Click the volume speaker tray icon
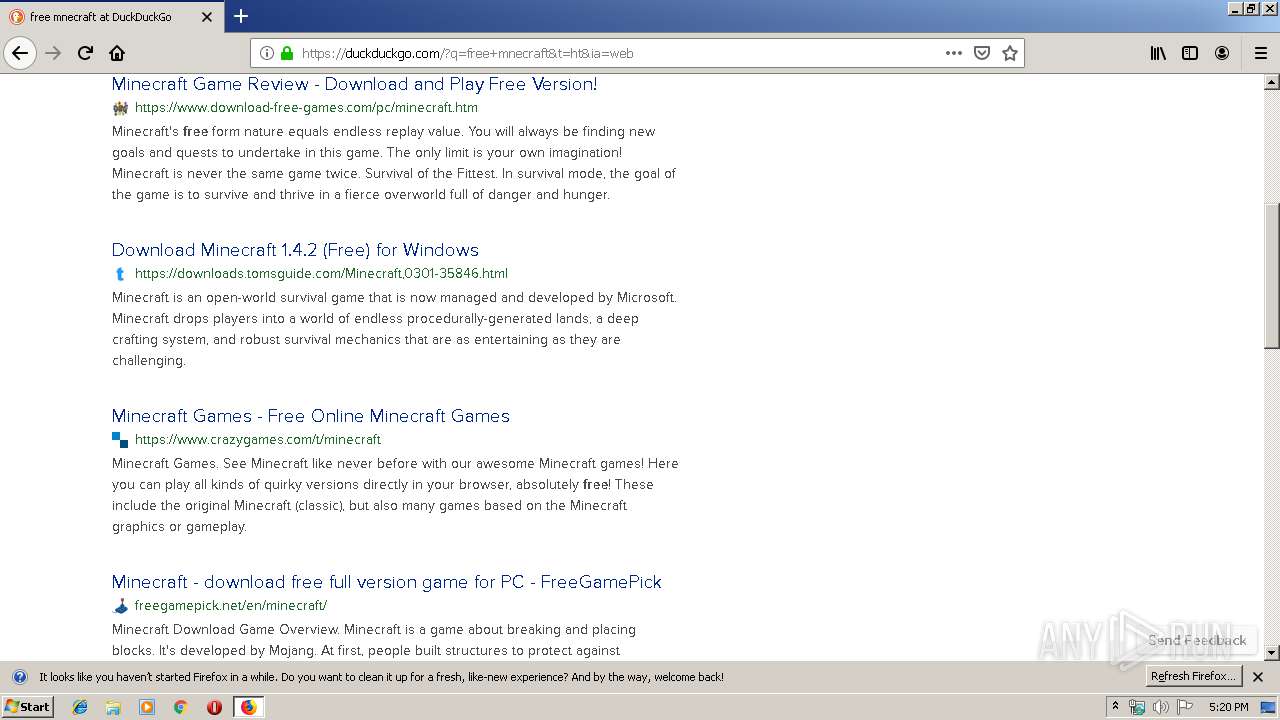Image resolution: width=1280 pixels, height=720 pixels. coord(1160,707)
